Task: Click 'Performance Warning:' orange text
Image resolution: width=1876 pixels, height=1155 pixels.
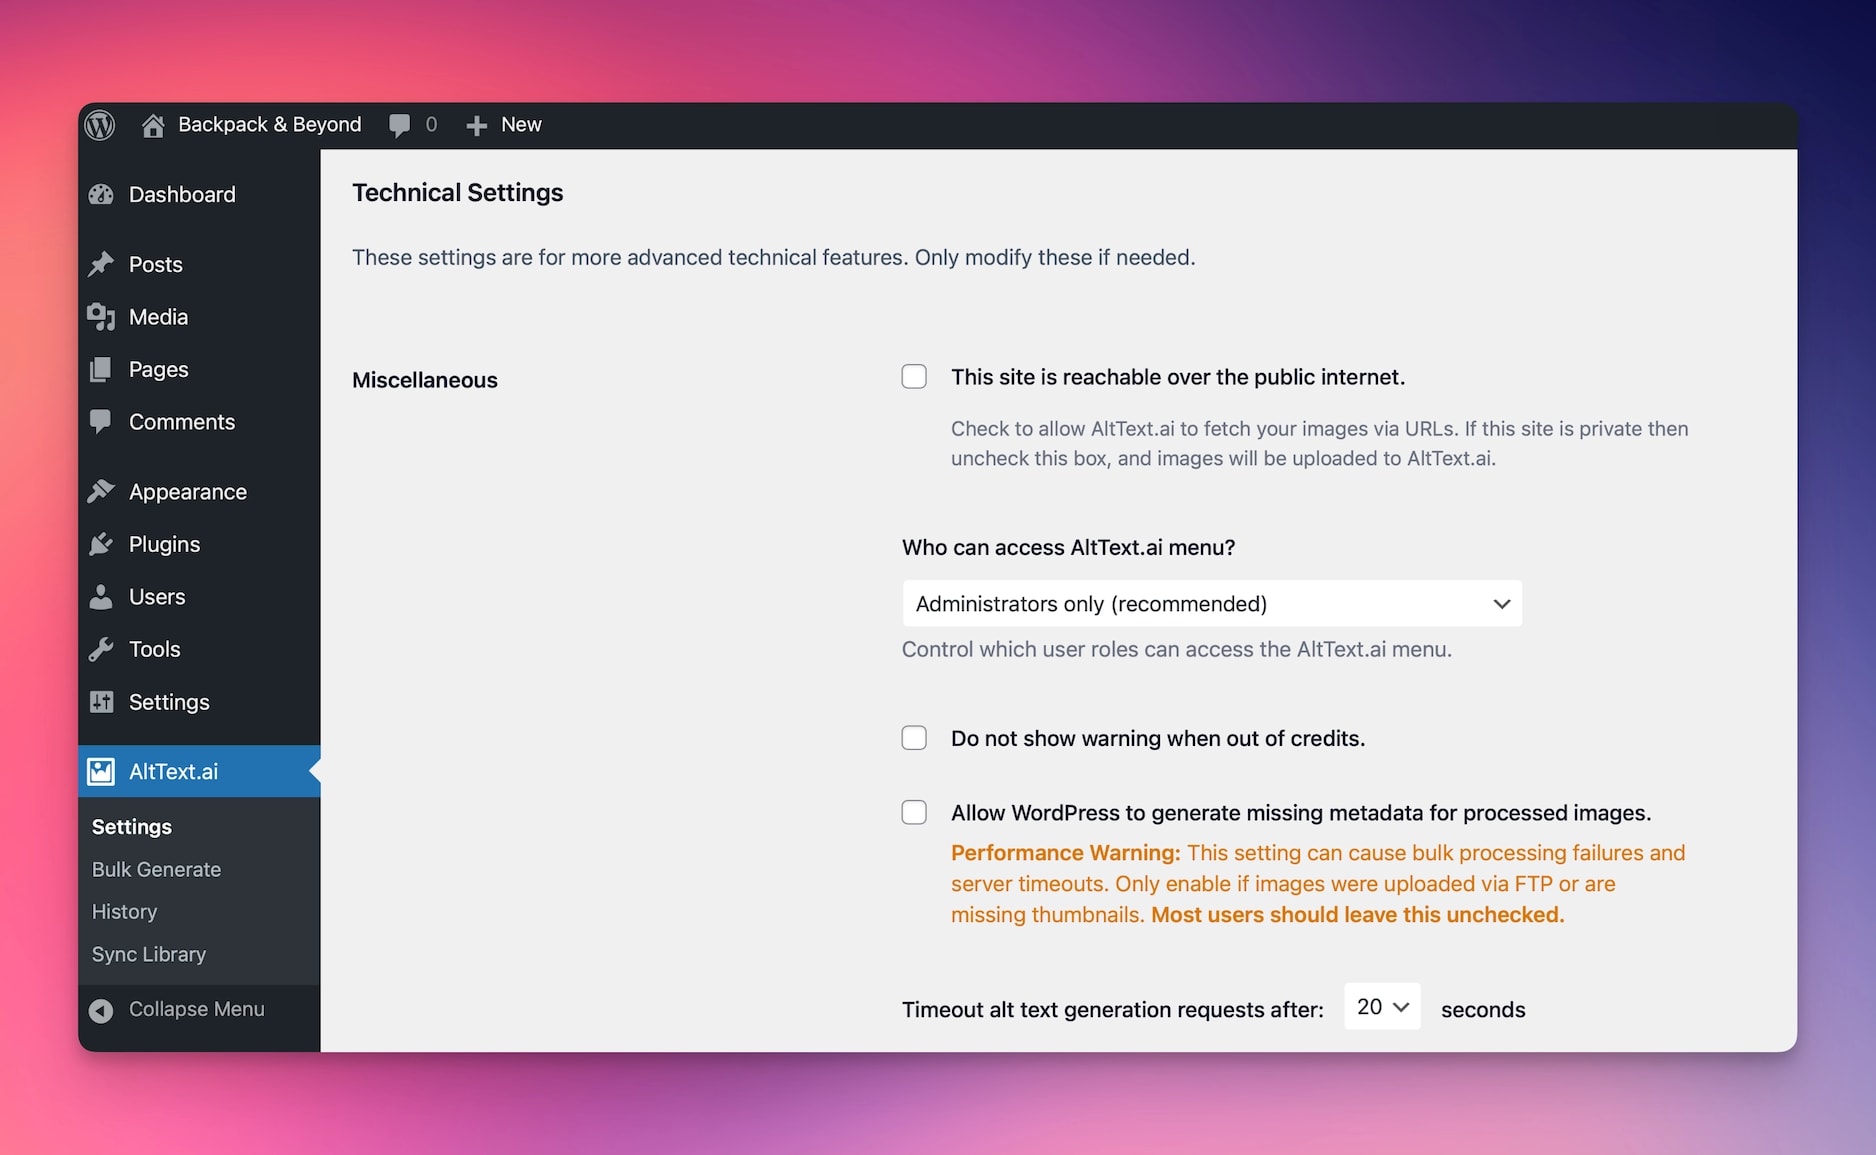Action: click(1066, 853)
